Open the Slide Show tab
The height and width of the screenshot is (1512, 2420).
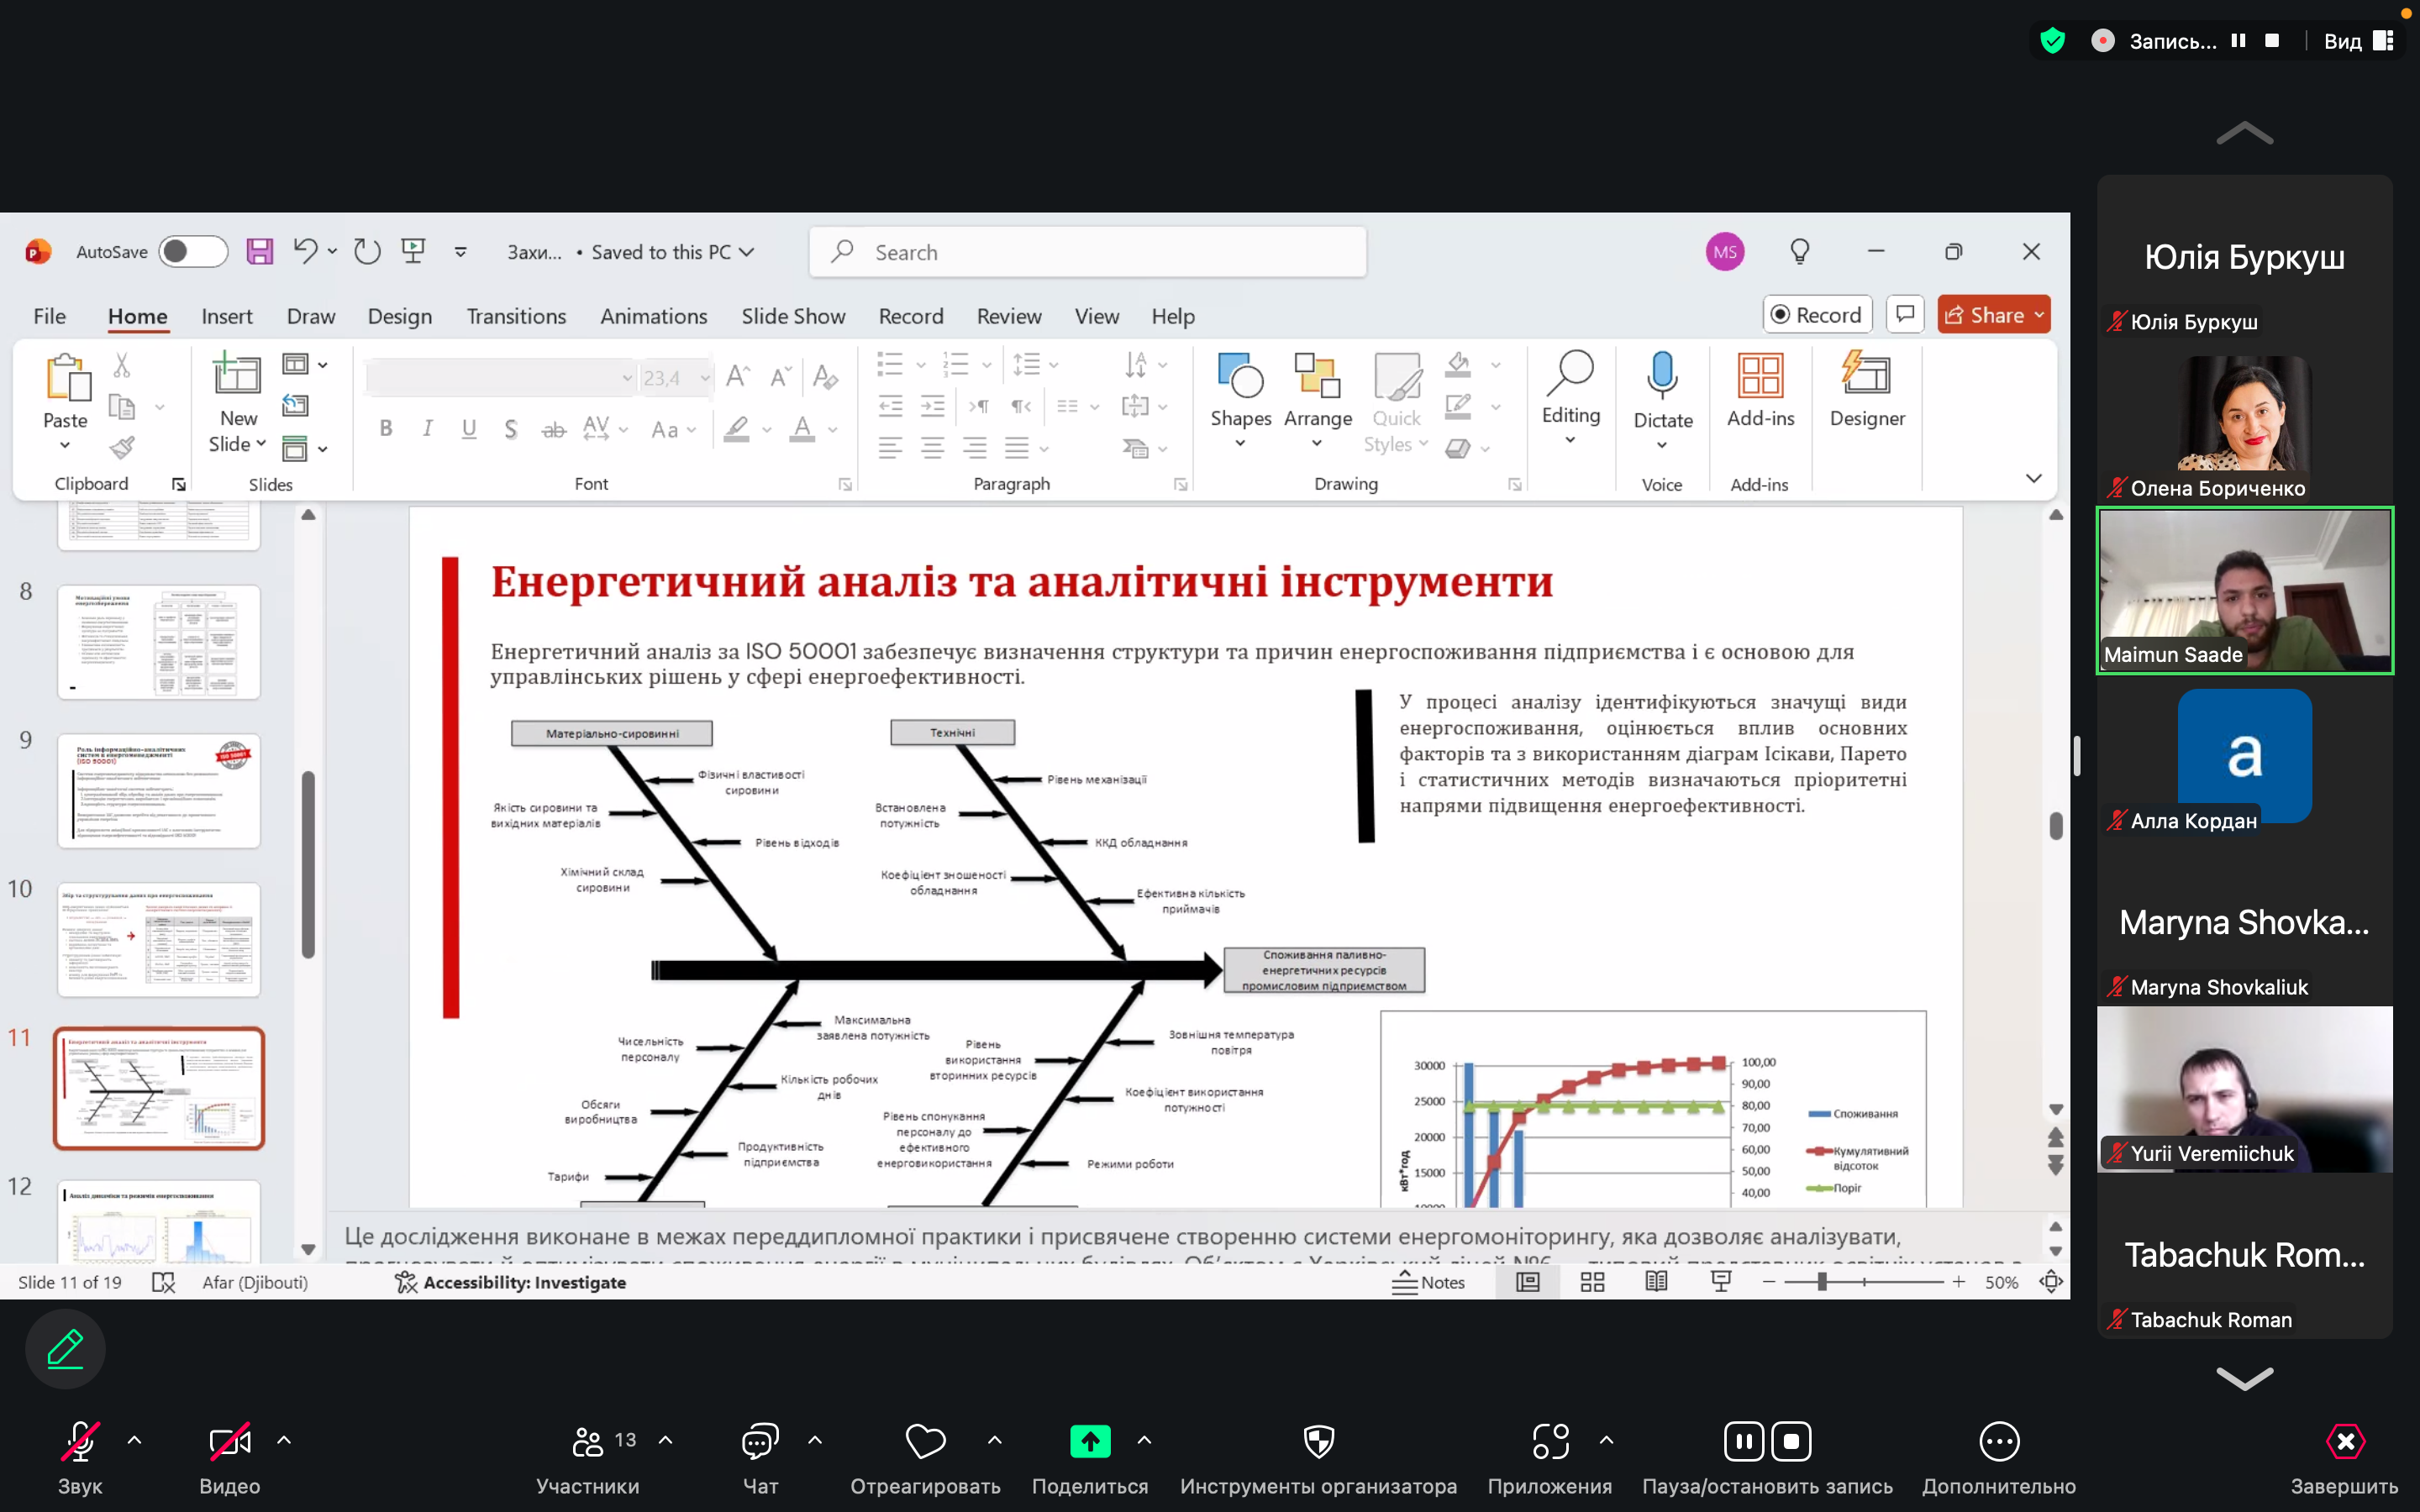click(792, 316)
